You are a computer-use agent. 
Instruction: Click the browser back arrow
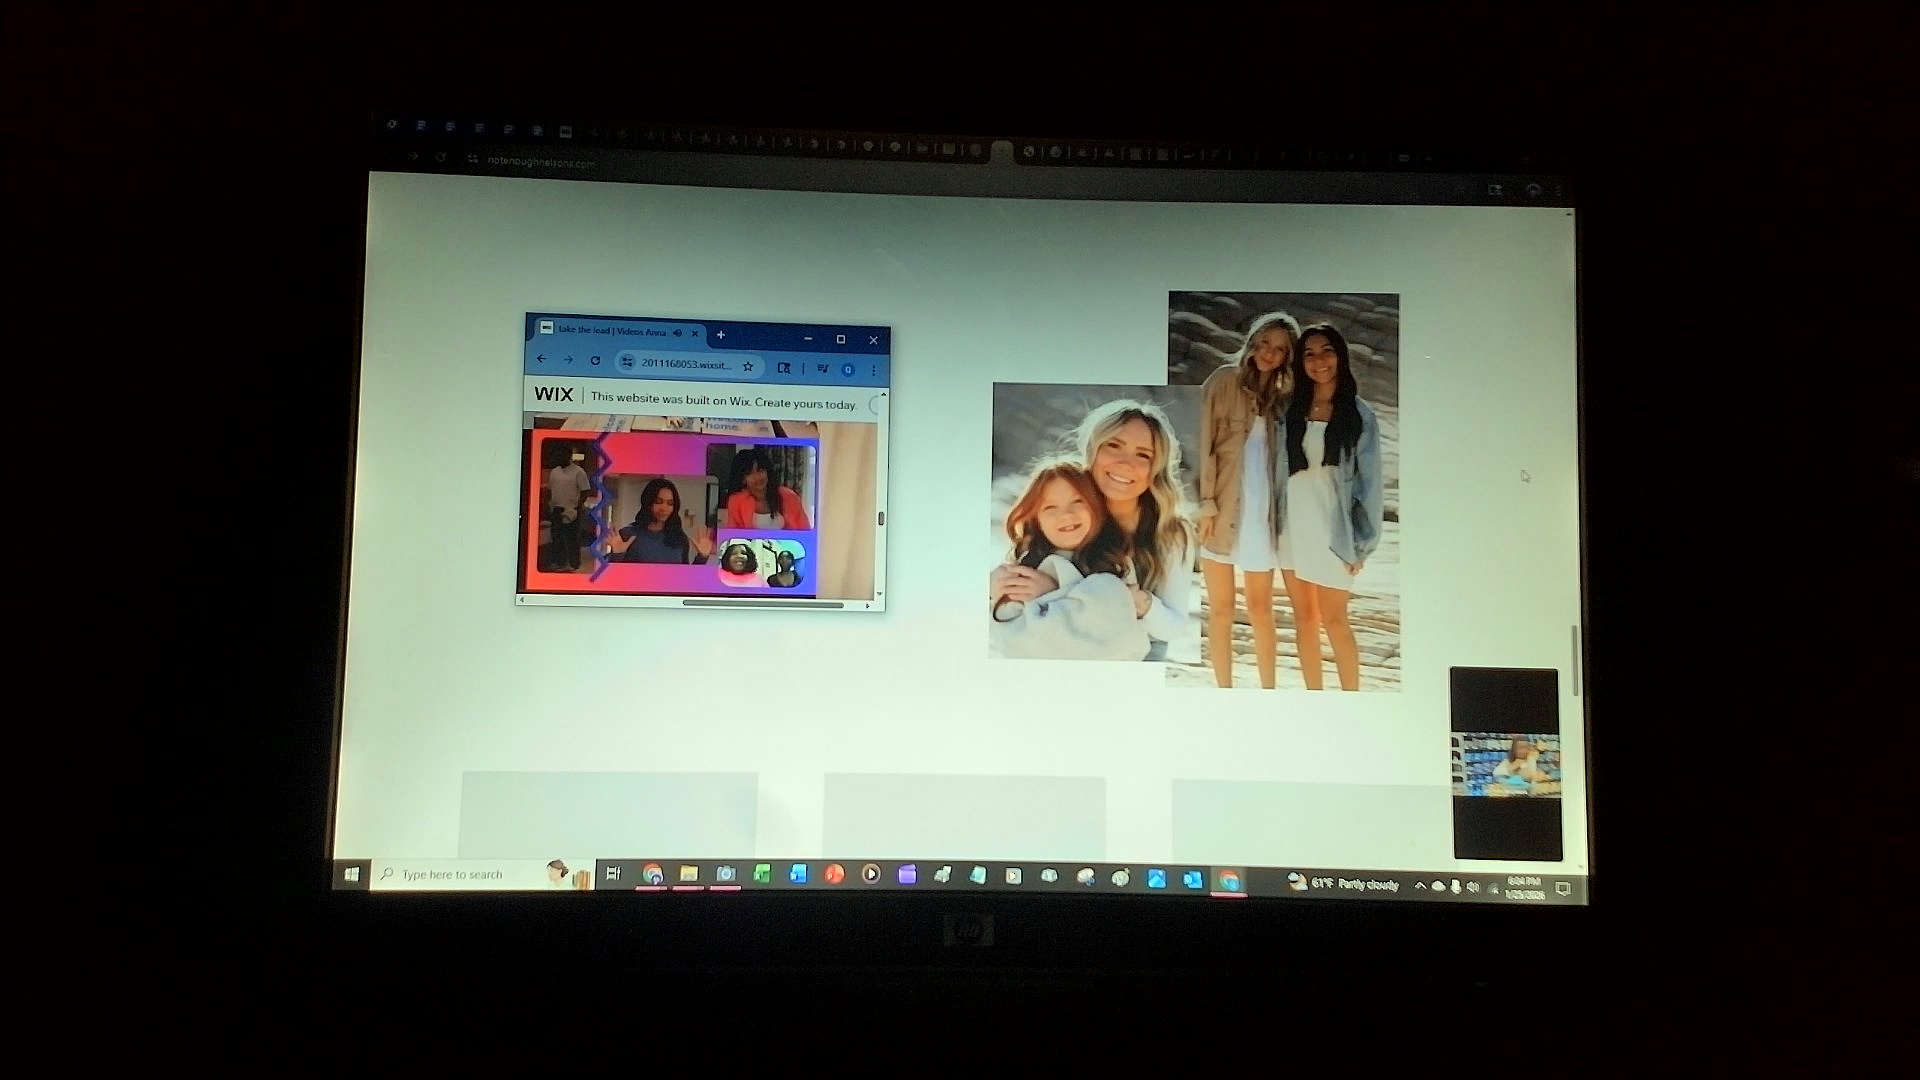(x=542, y=359)
